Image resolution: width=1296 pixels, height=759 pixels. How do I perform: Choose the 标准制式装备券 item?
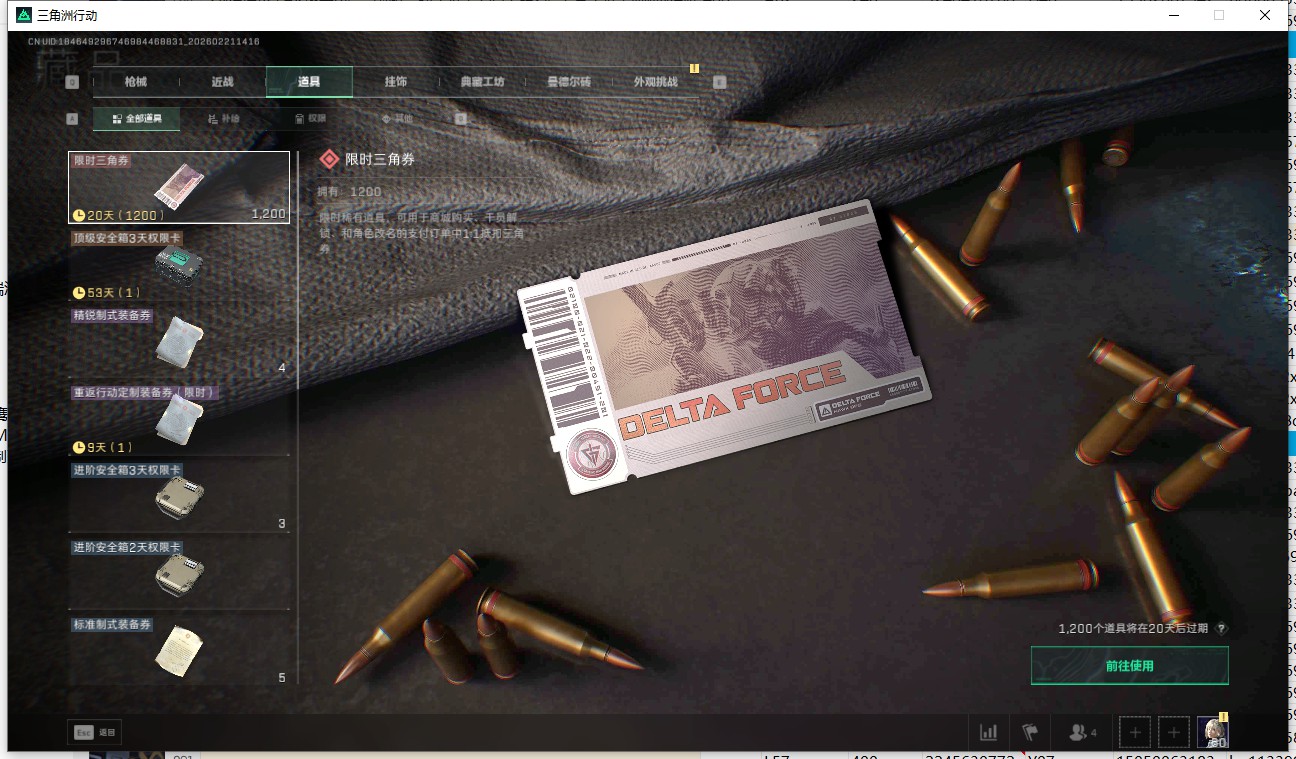click(178, 651)
